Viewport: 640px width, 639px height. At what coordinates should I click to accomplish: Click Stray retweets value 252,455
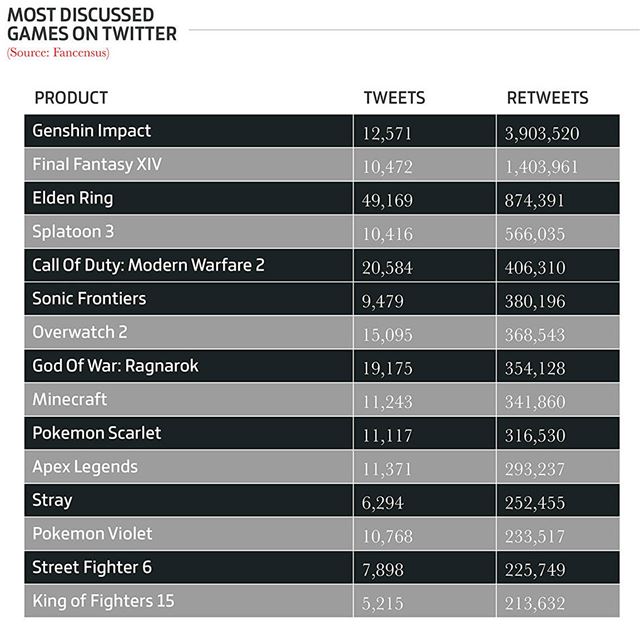(x=536, y=503)
